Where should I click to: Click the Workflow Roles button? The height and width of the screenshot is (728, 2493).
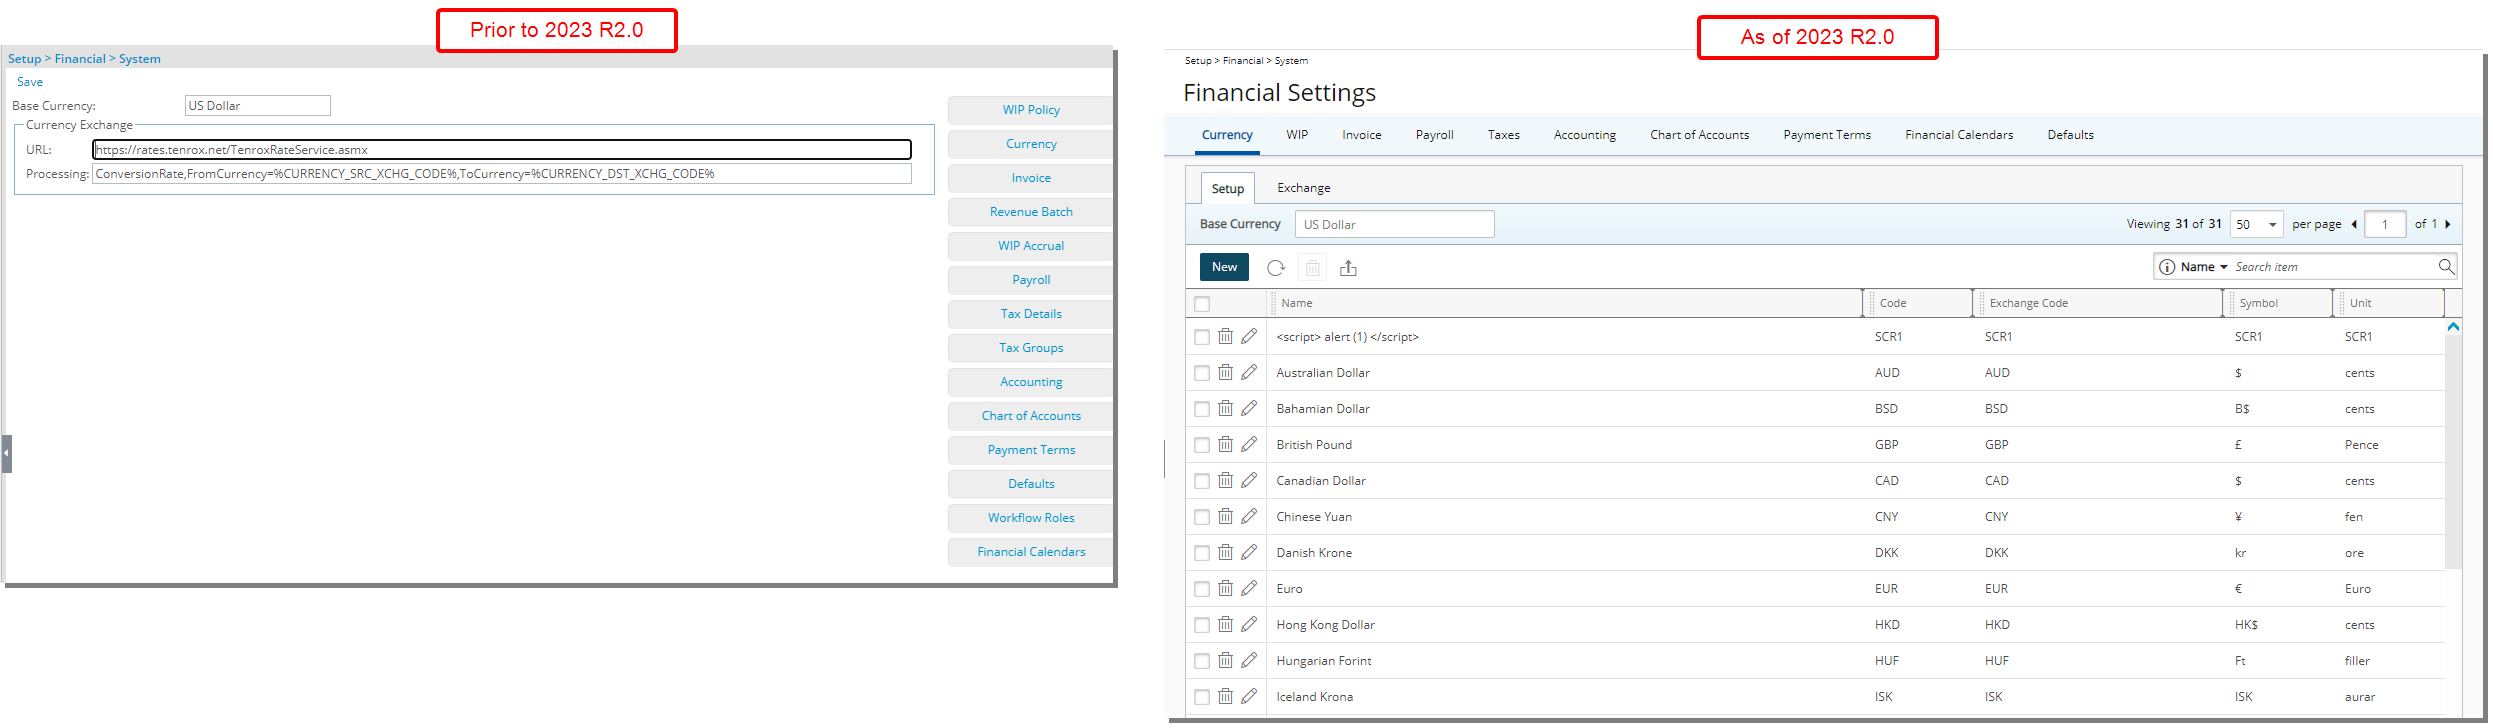tap(1031, 518)
